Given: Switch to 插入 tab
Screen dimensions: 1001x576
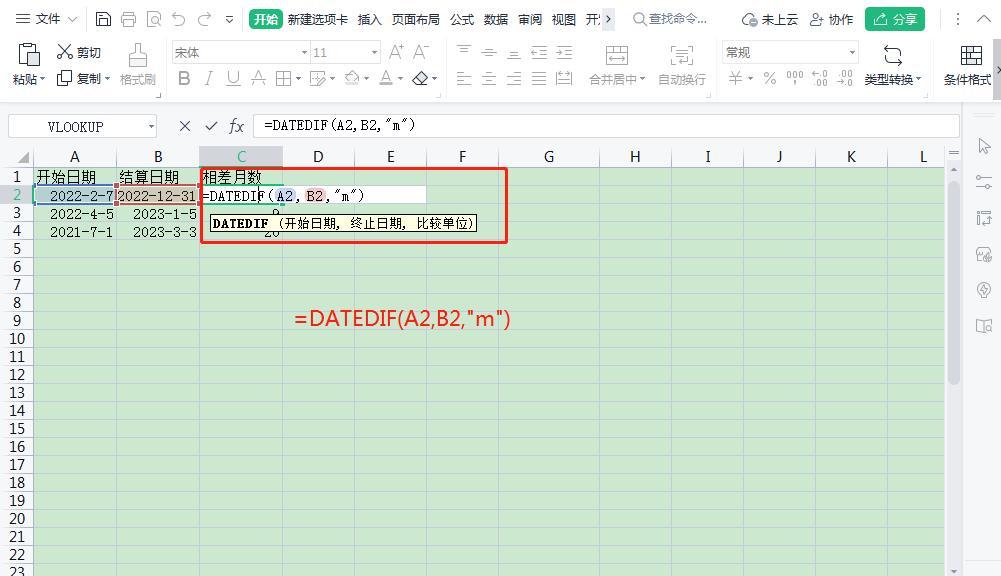Looking at the screenshot, I should coord(370,19).
